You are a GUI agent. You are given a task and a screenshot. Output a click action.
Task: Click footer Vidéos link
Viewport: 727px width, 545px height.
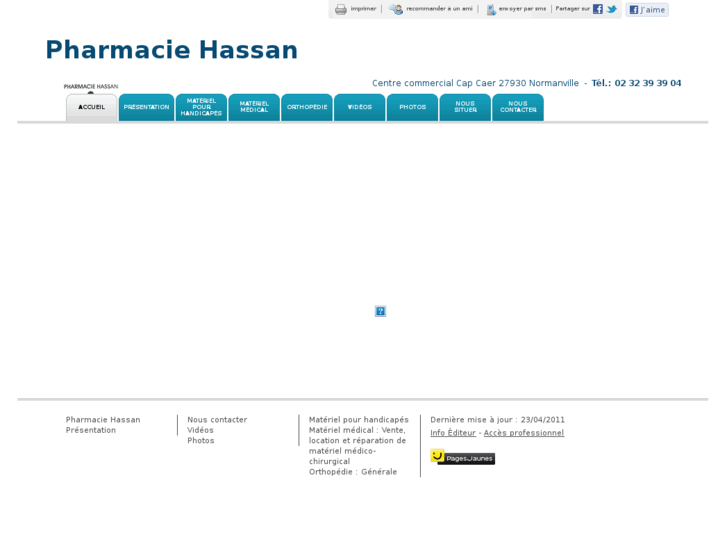coord(200,430)
